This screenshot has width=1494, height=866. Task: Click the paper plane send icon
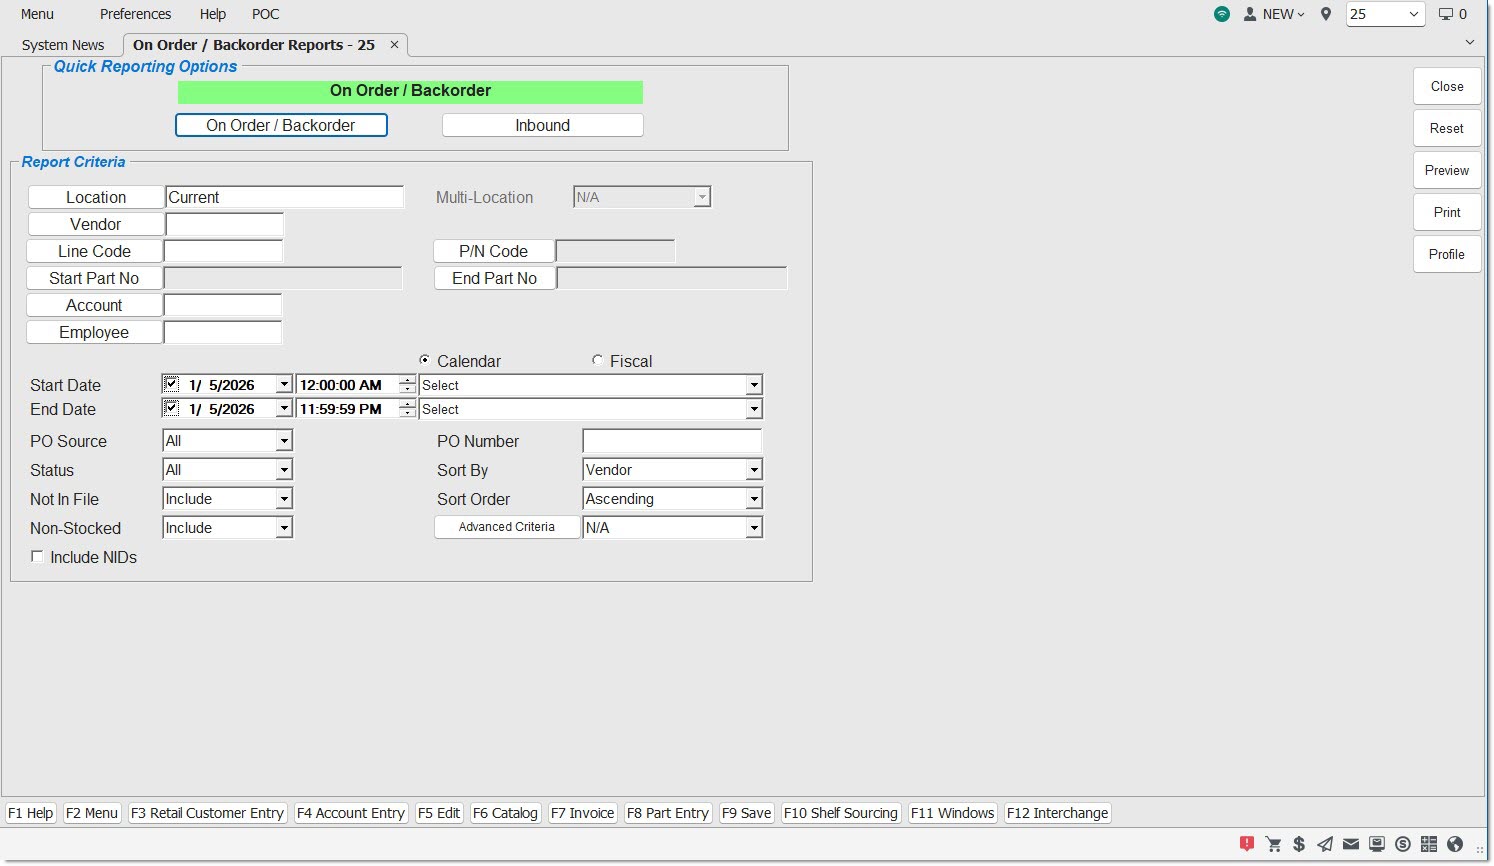point(1325,844)
